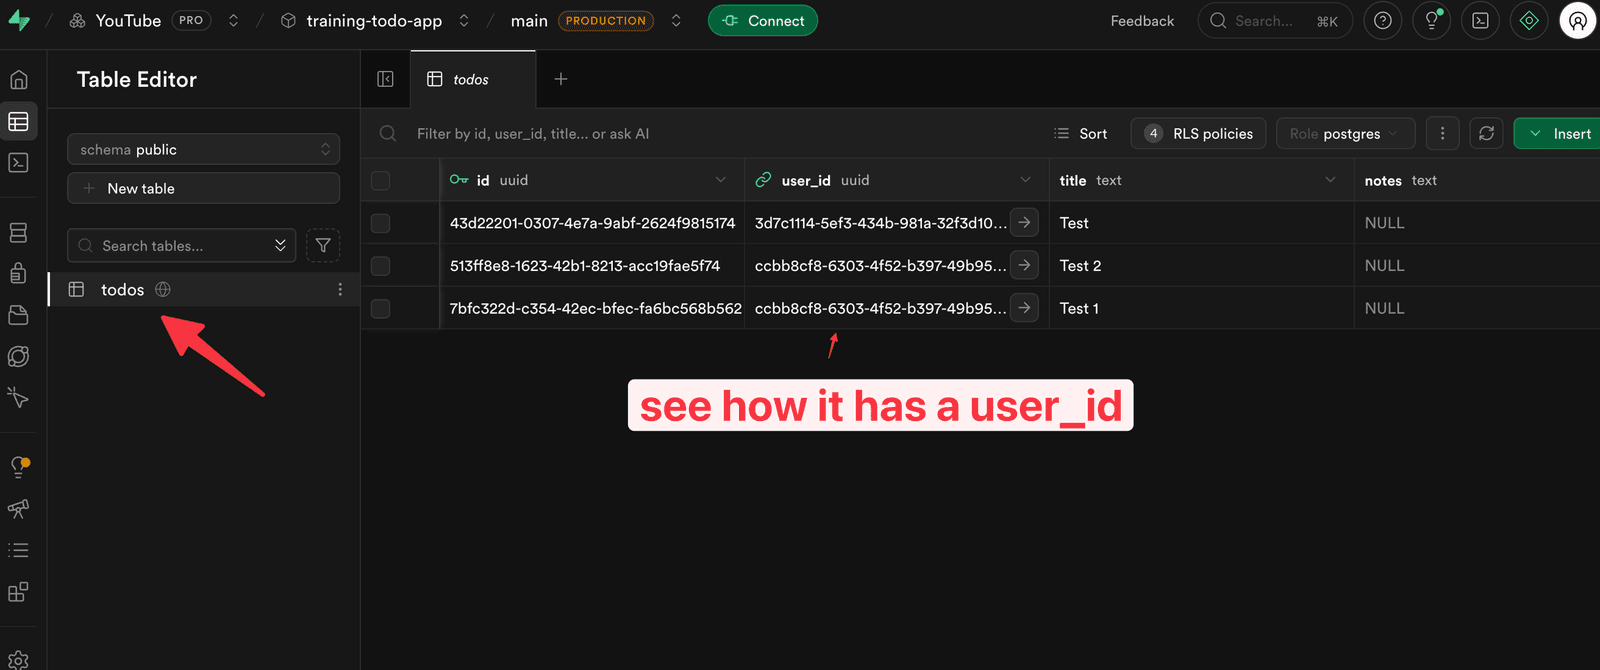The image size is (1600, 670).
Task: Switch to the todos tab
Action: click(x=472, y=79)
